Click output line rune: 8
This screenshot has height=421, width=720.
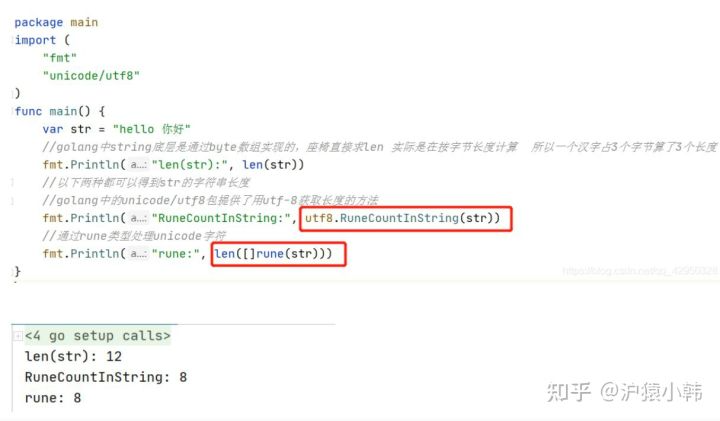(53, 398)
